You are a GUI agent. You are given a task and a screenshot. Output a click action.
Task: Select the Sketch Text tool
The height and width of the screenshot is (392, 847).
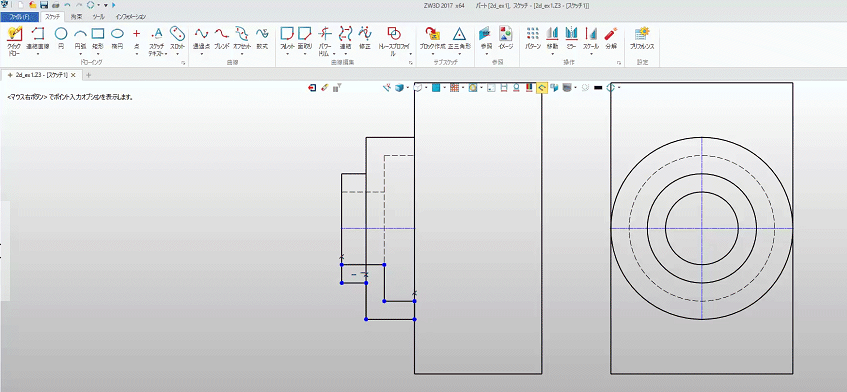(157, 40)
